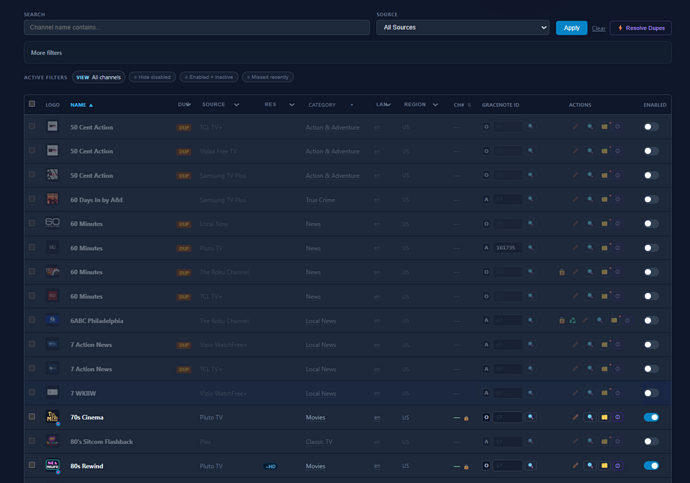Expand the Region column filter chevron

435,105
